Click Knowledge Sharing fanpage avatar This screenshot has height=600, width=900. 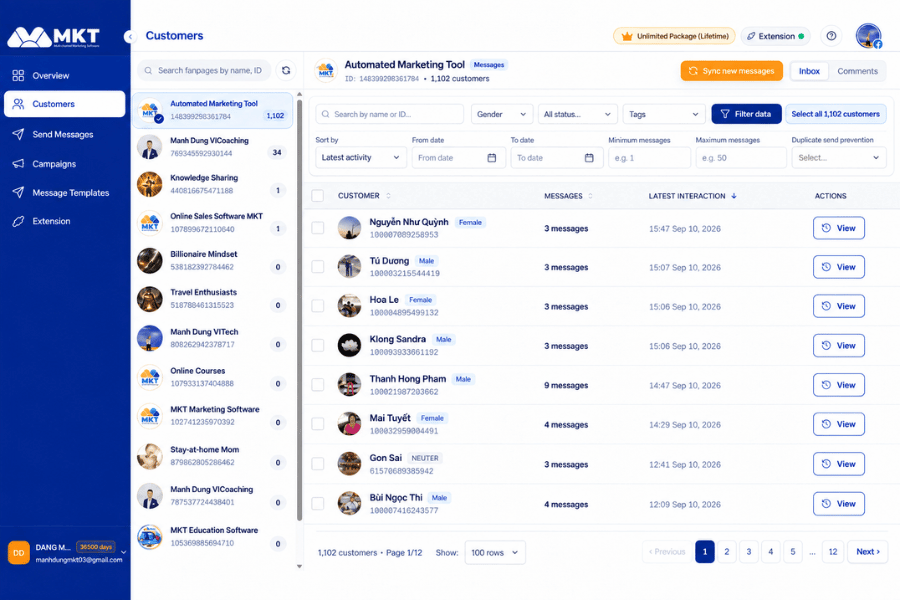(150, 184)
